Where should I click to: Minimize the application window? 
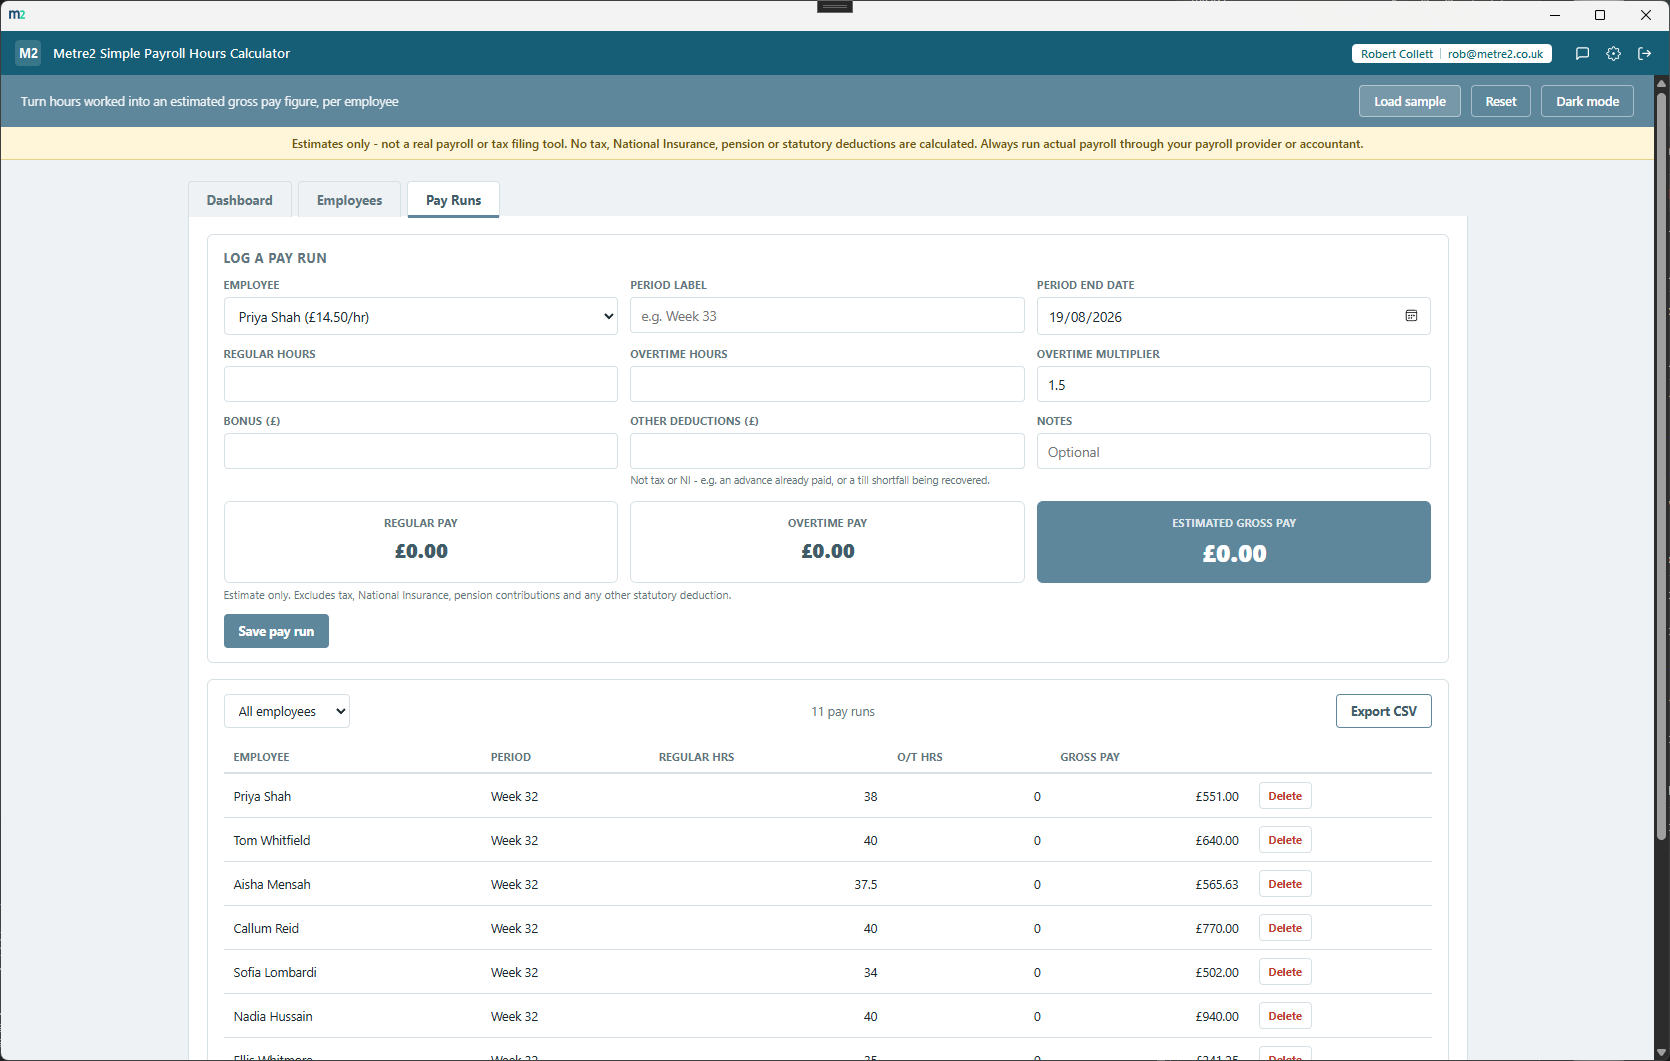1555,15
